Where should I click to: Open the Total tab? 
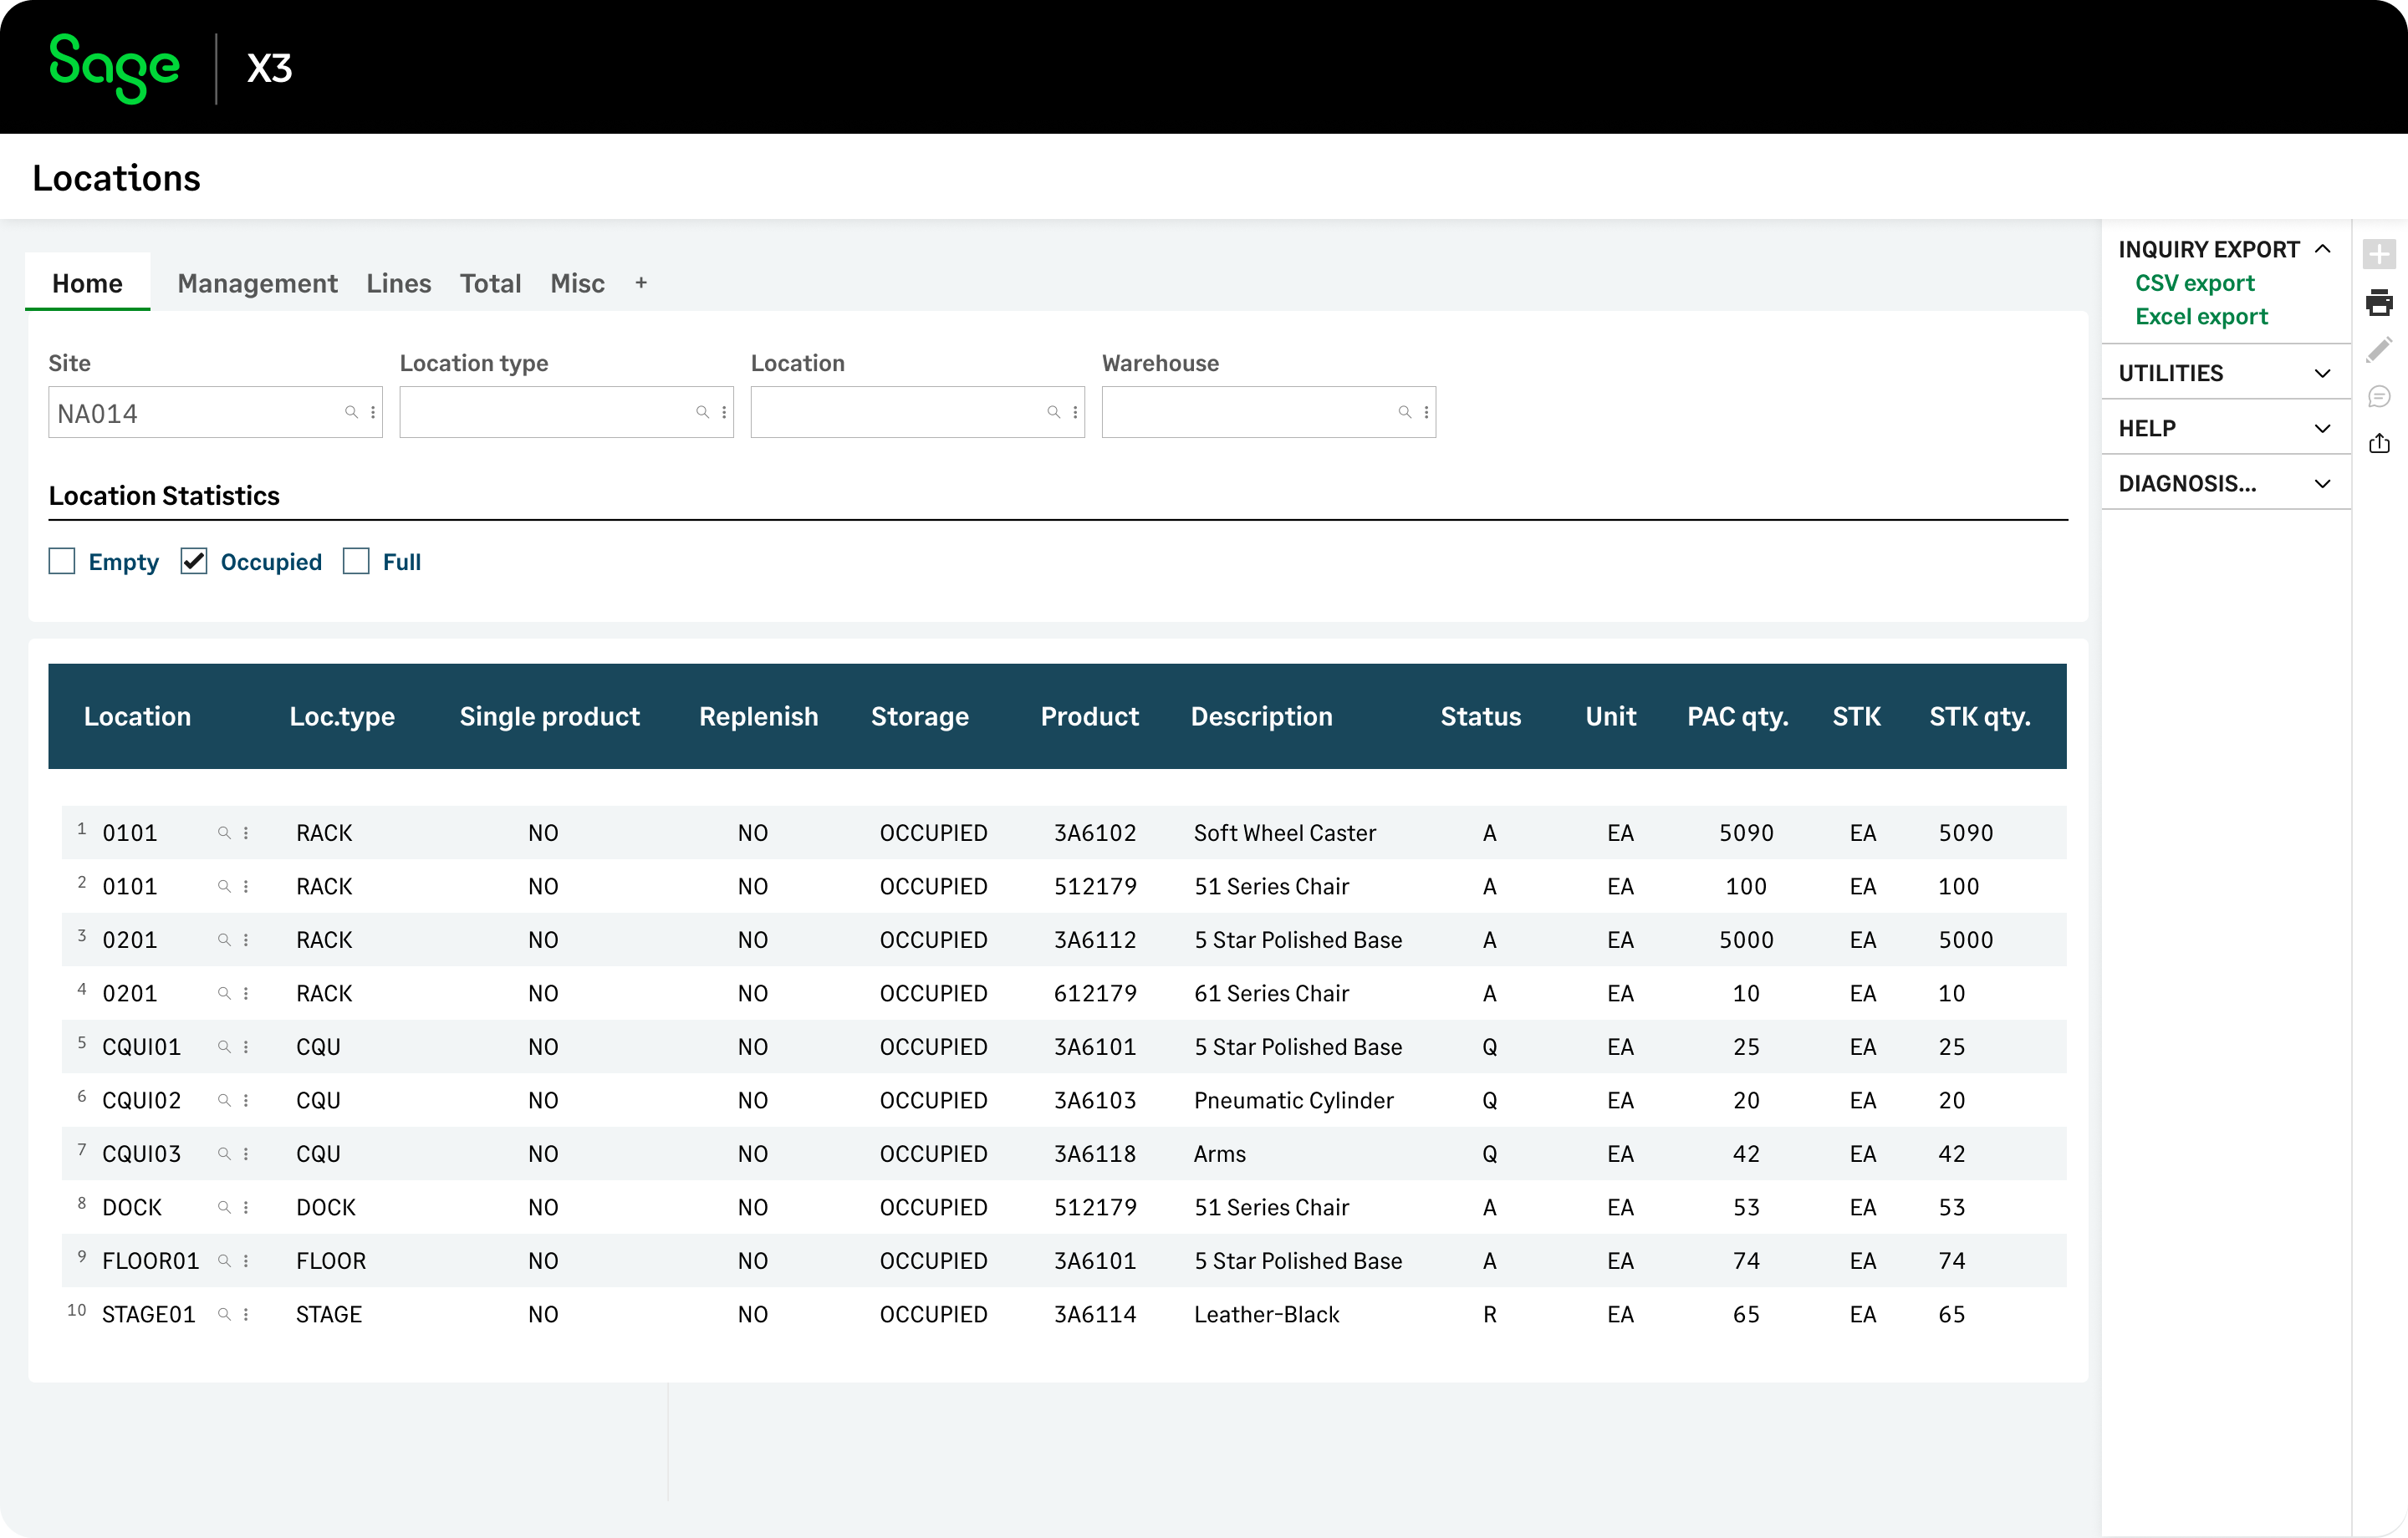click(490, 283)
